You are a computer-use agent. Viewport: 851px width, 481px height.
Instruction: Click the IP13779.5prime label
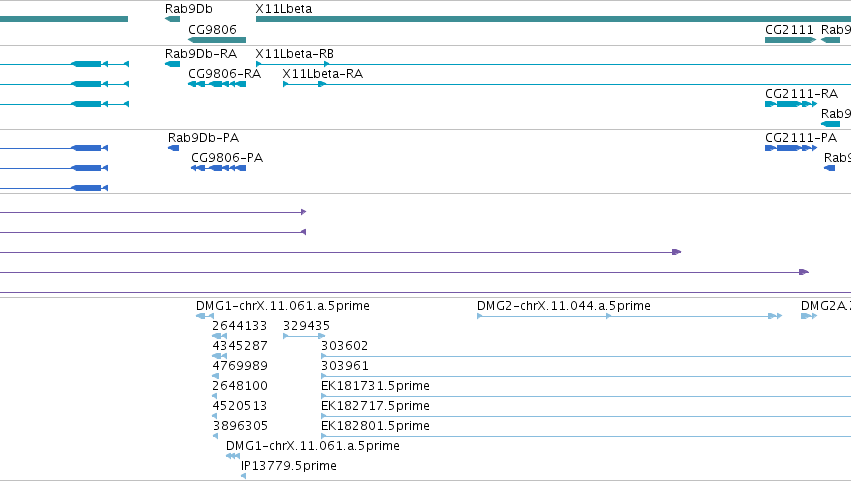[288, 465]
